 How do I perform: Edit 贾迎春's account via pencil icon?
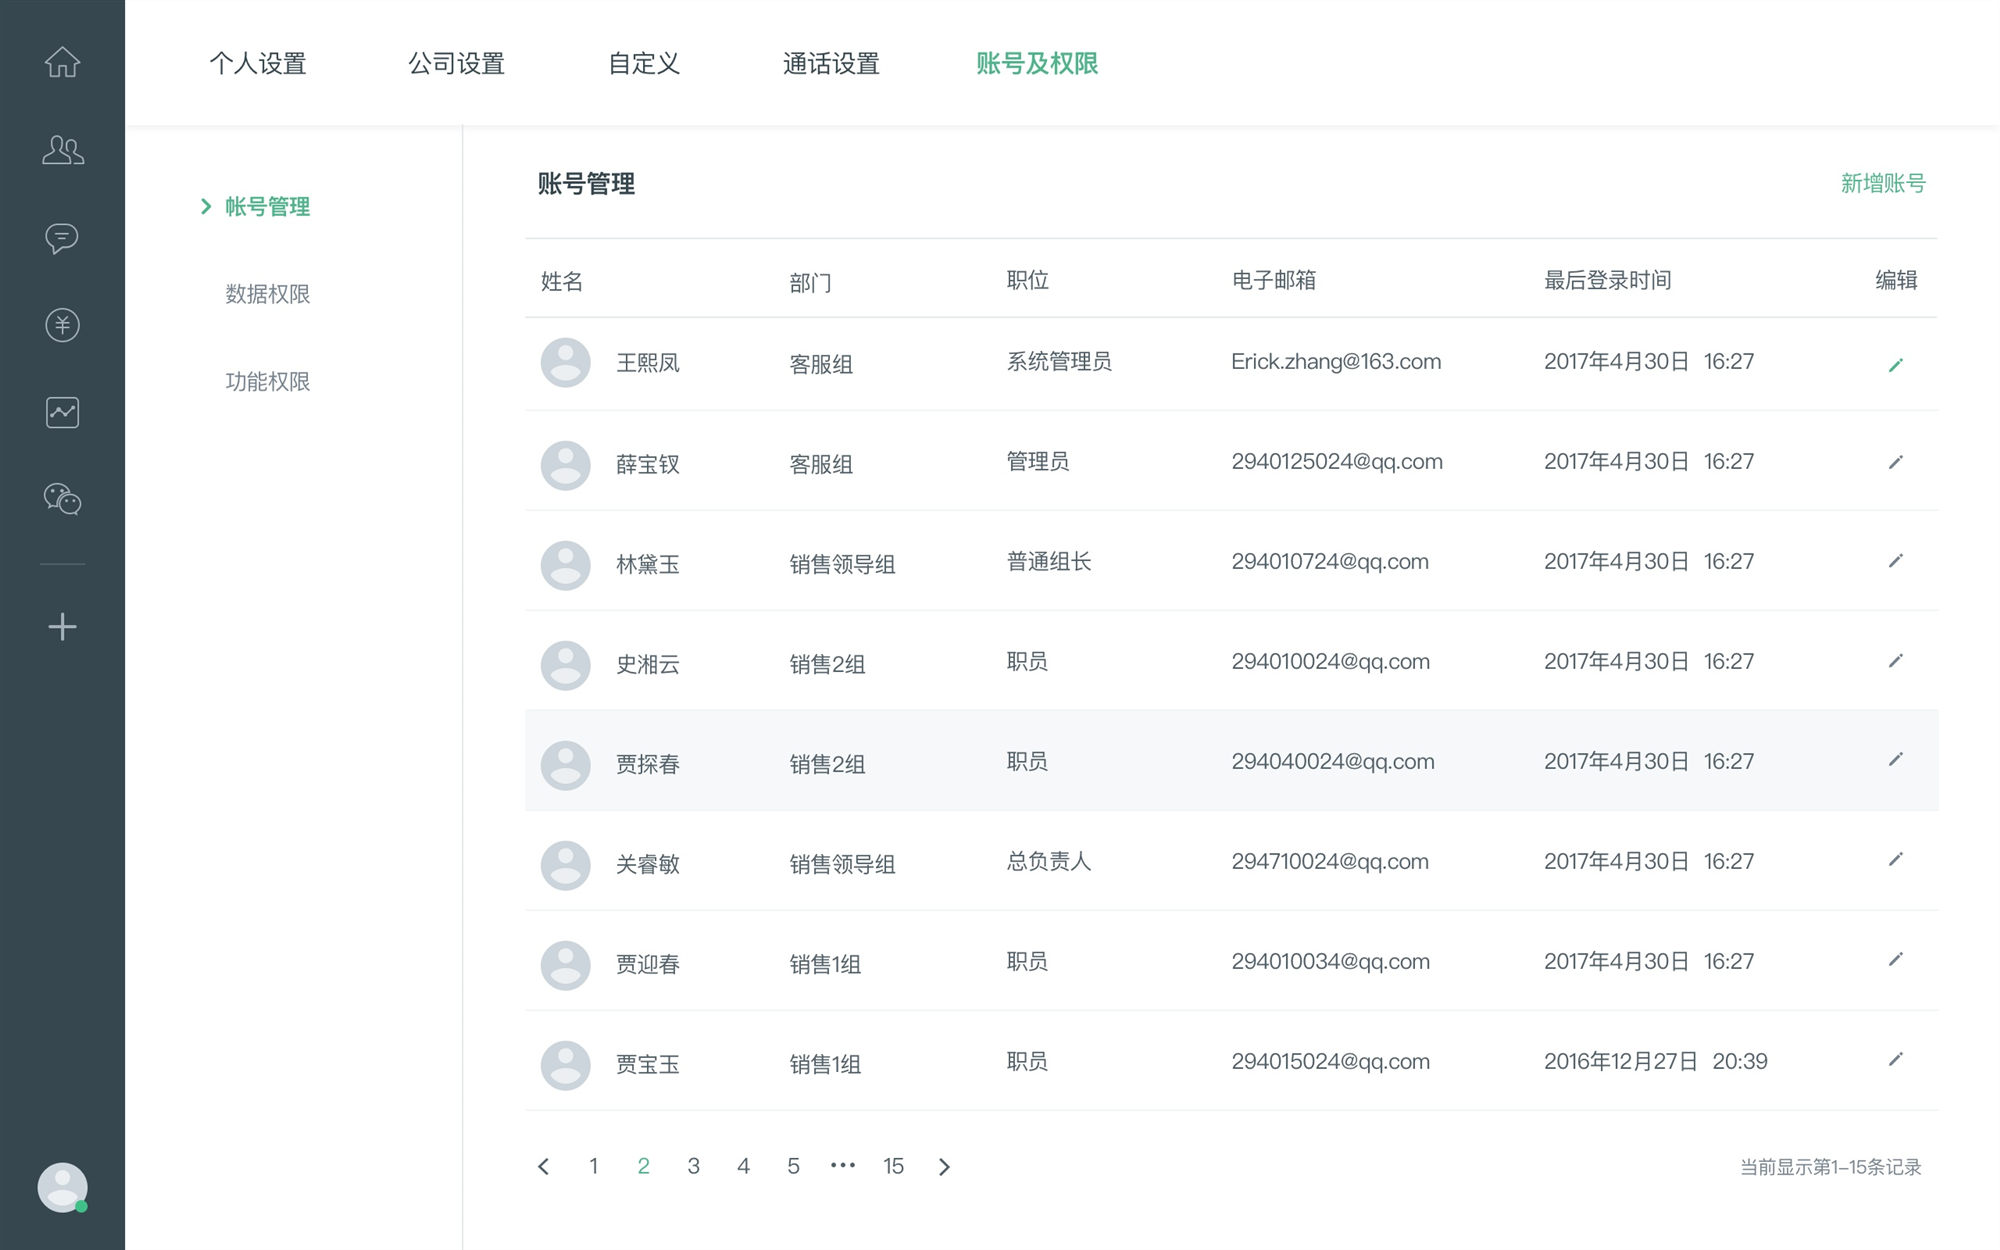coord(1895,960)
